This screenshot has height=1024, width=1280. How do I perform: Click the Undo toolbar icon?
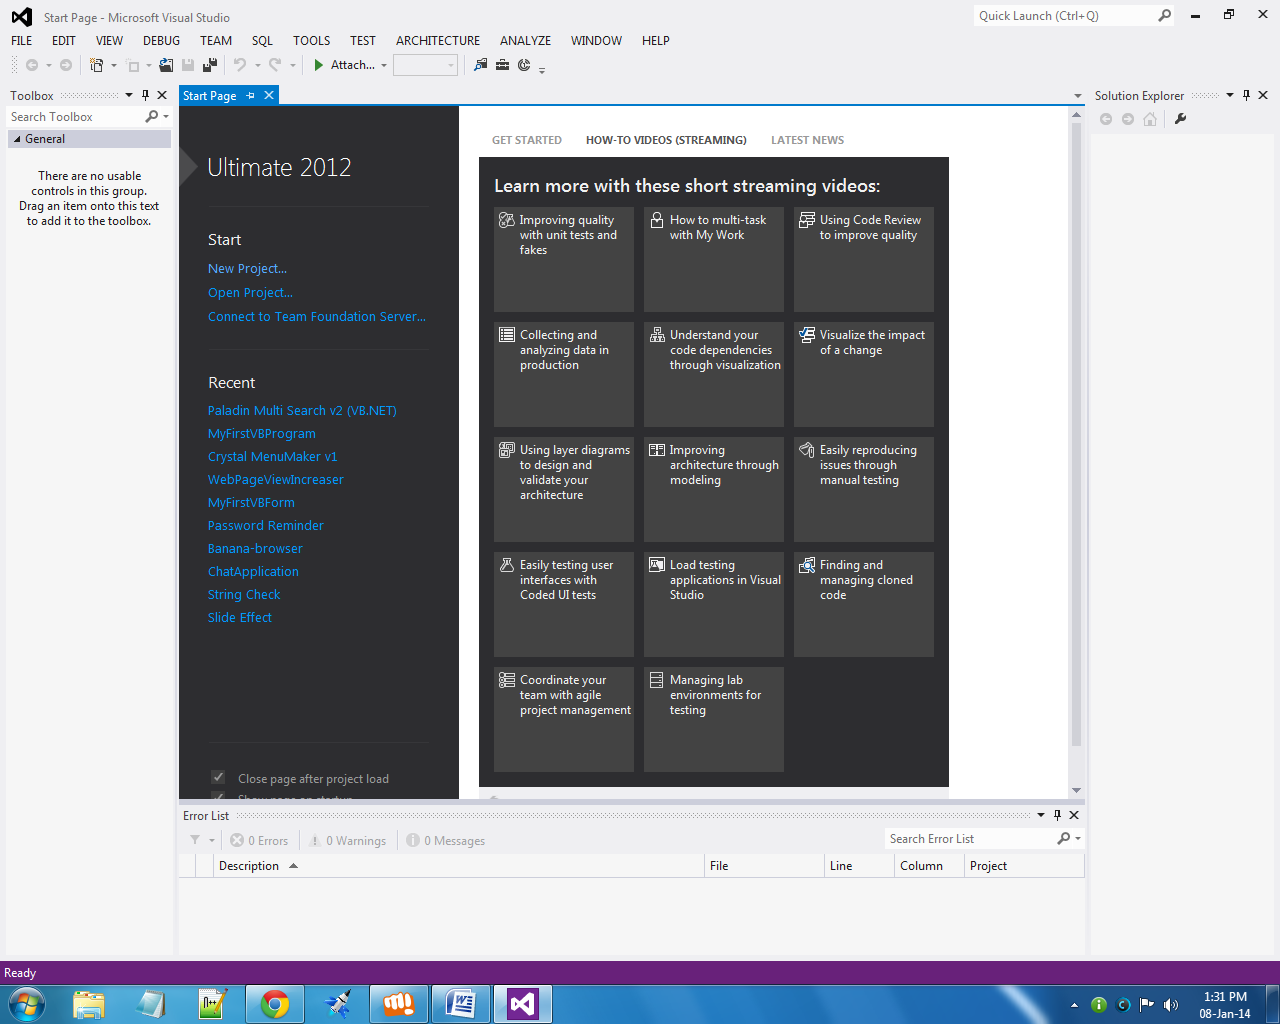(240, 65)
